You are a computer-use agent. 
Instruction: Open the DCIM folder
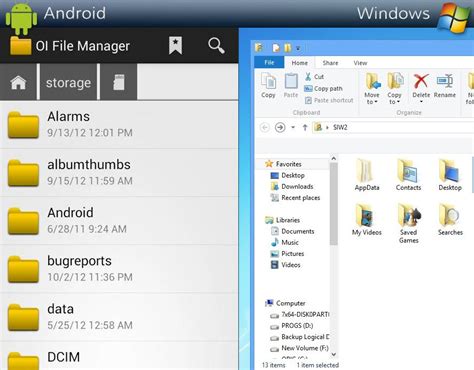(119, 356)
